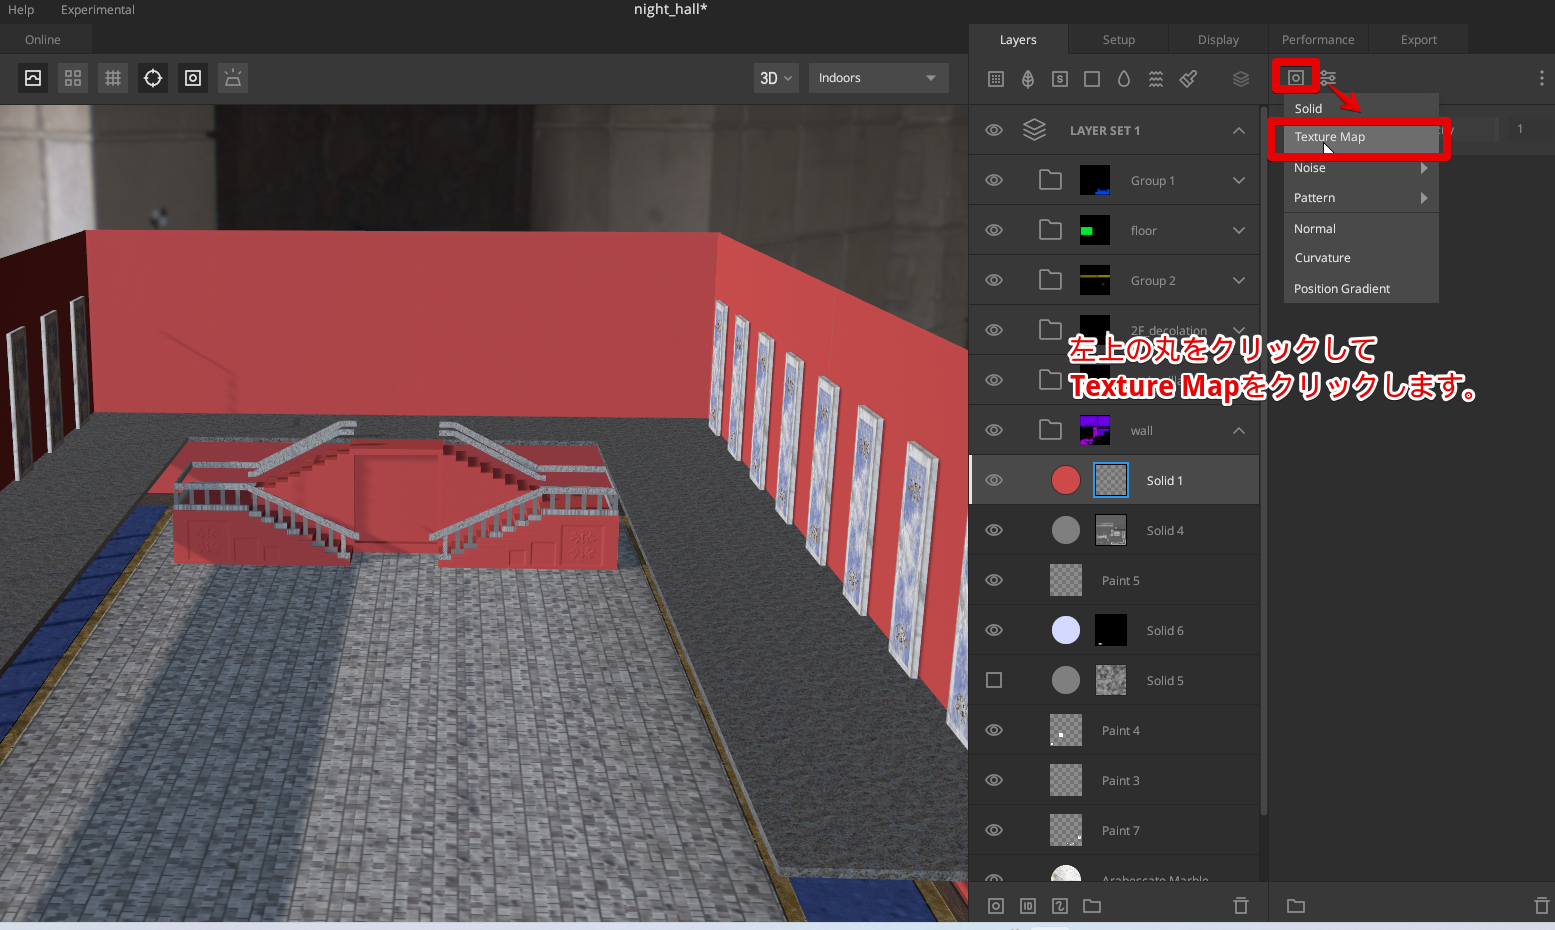Add a Smart Material with the S icon
Image resolution: width=1555 pixels, height=930 pixels.
point(1059,78)
